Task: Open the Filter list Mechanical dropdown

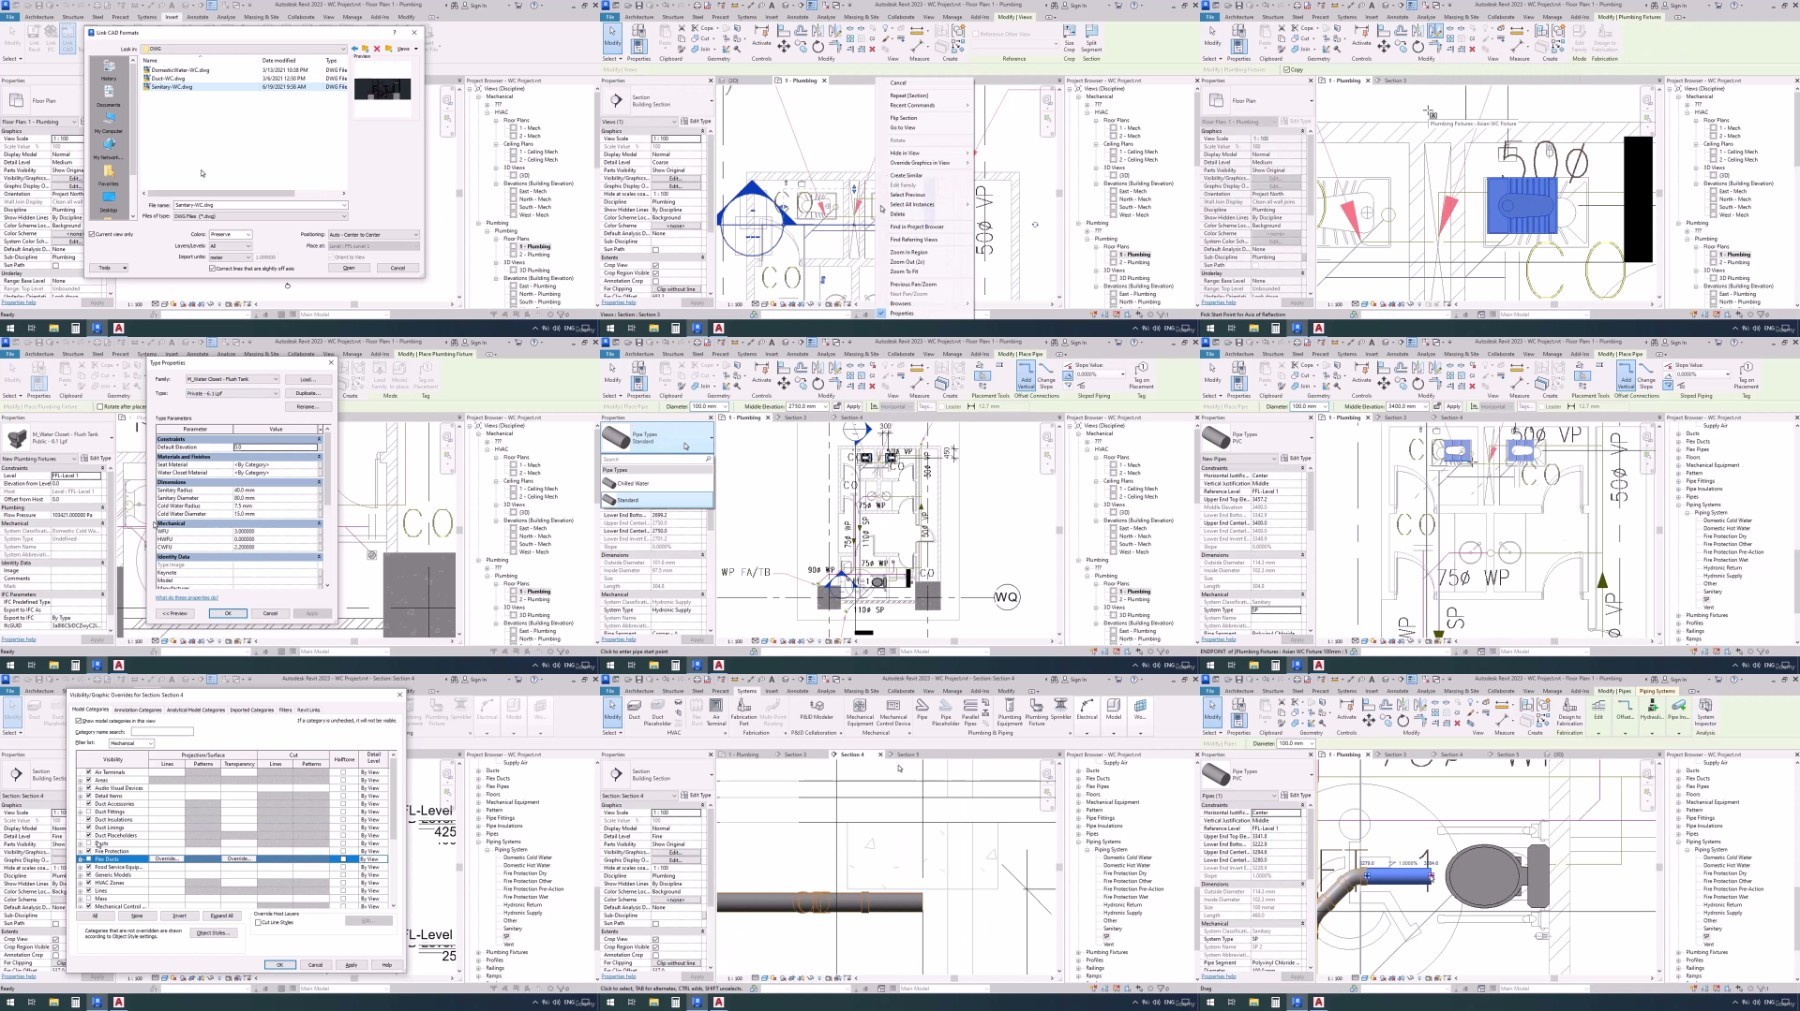Action: [132, 743]
